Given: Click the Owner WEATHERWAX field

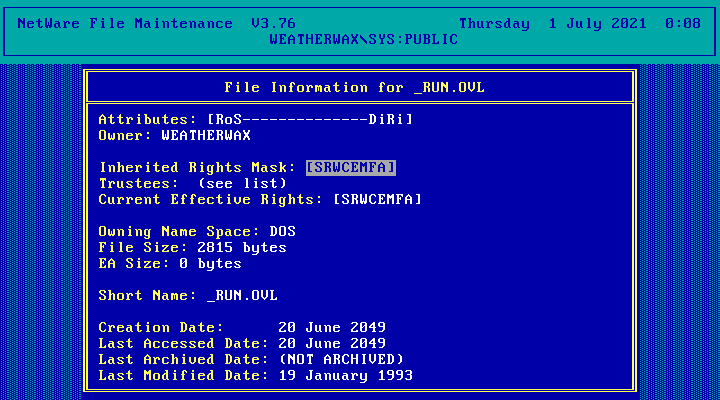Looking at the screenshot, I should coord(205,135).
